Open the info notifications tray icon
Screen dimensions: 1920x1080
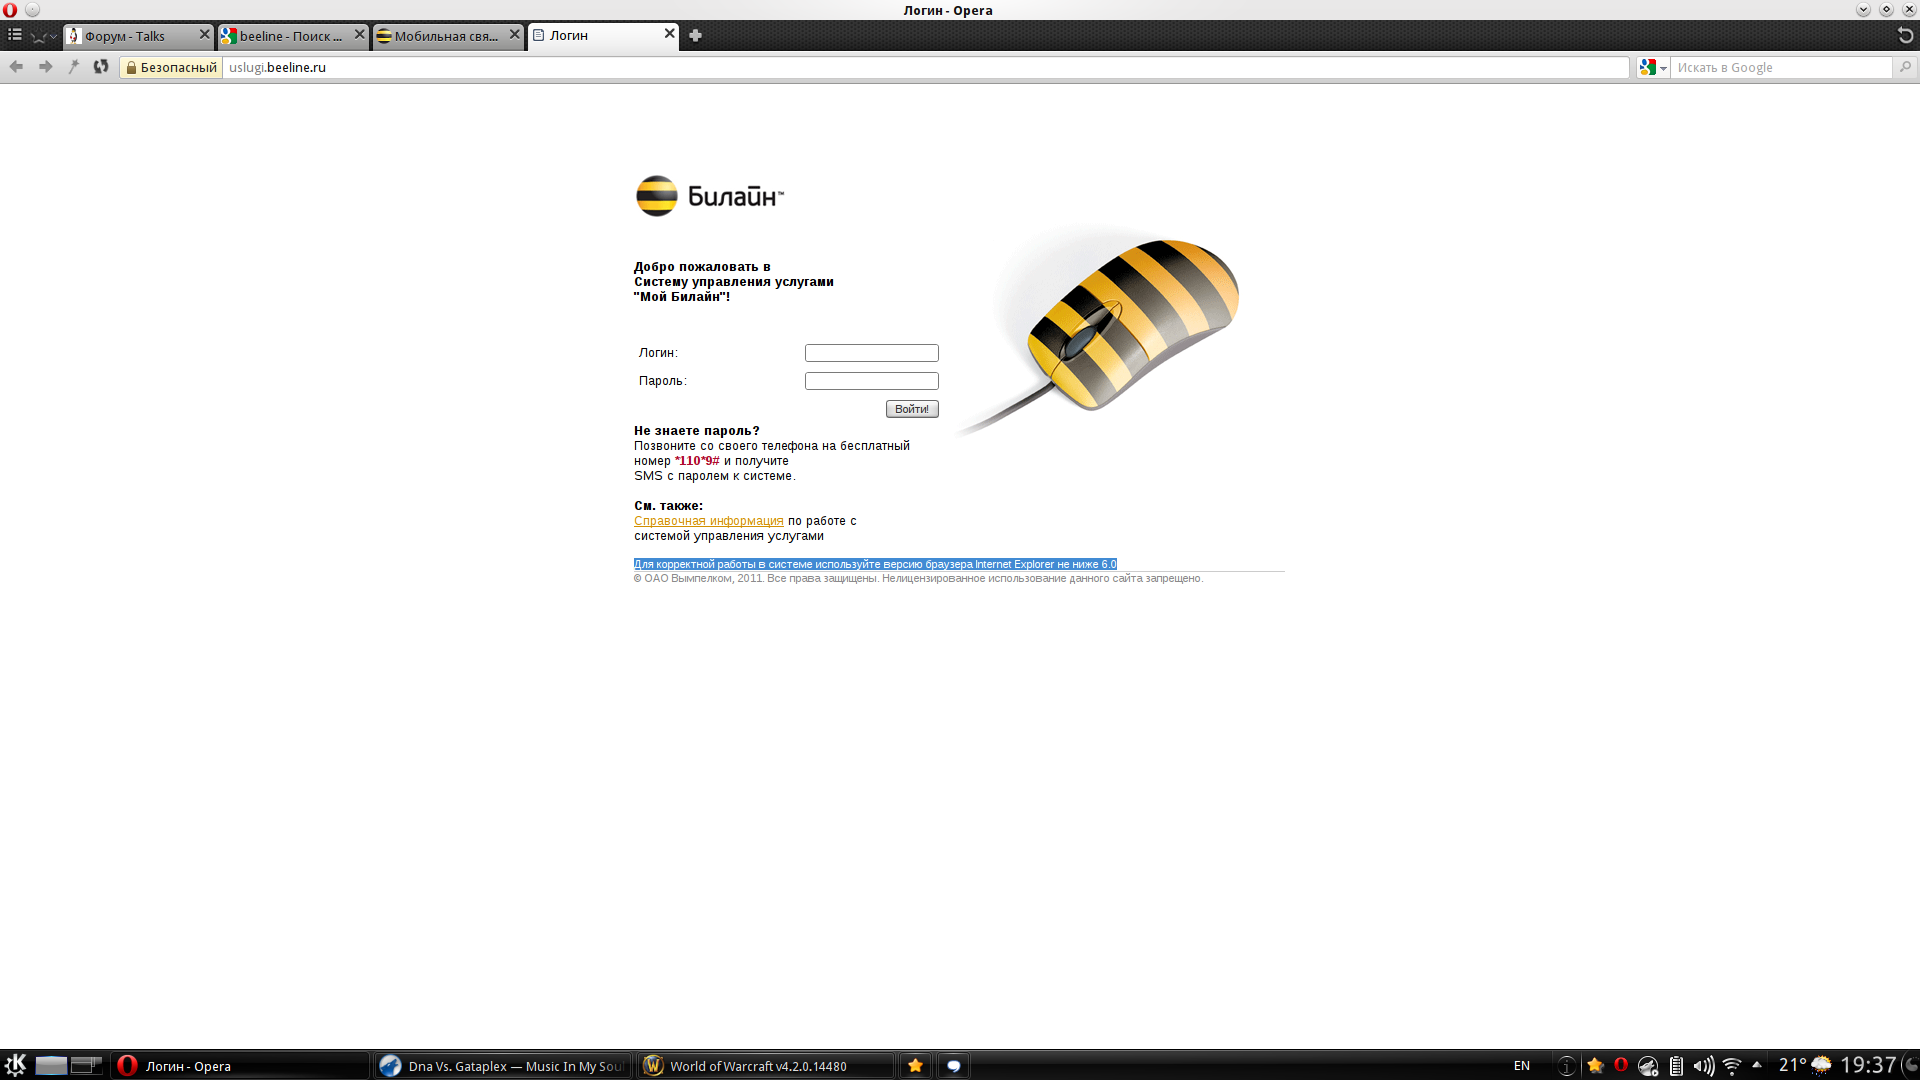coord(1567,1066)
